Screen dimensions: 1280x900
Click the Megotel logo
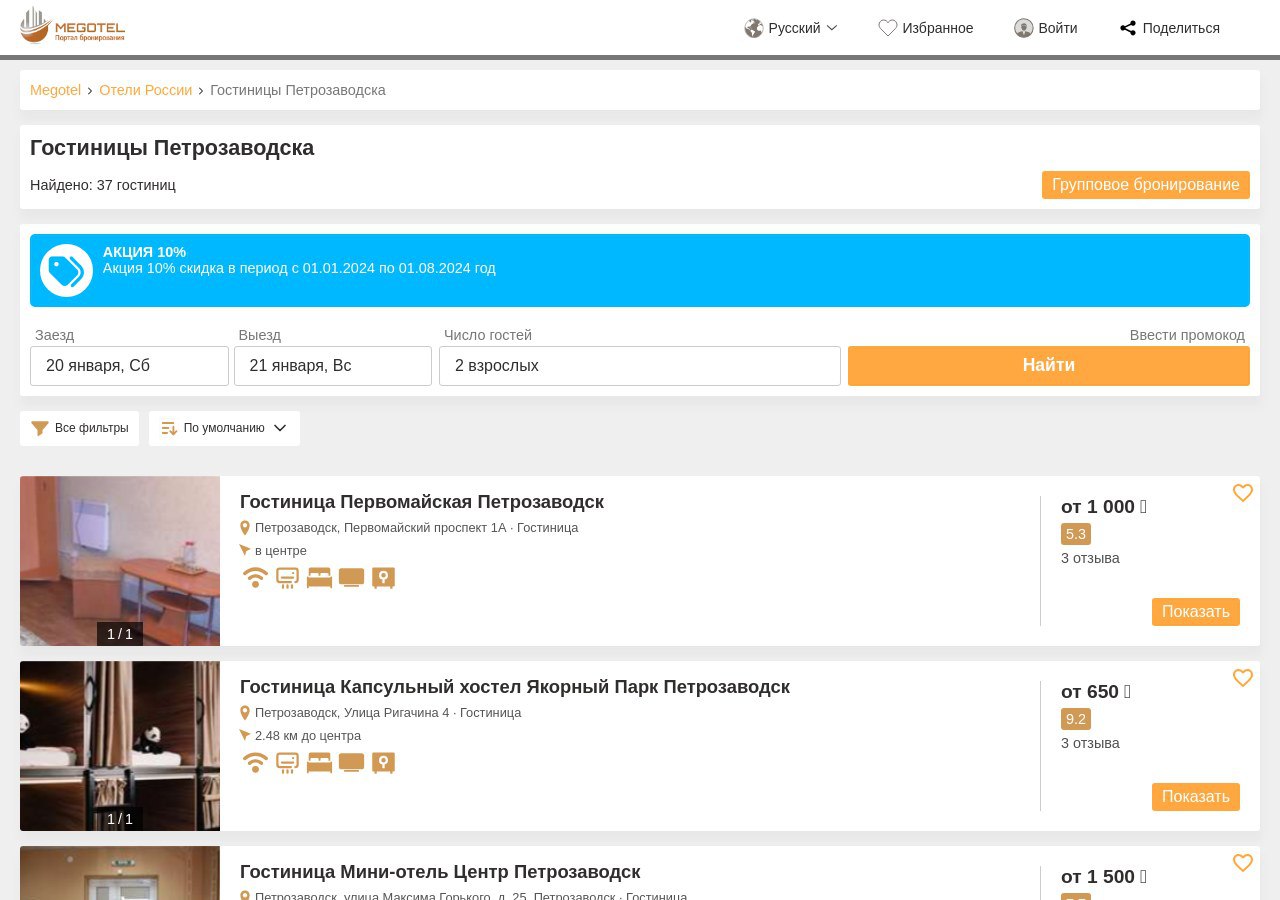[x=72, y=26]
